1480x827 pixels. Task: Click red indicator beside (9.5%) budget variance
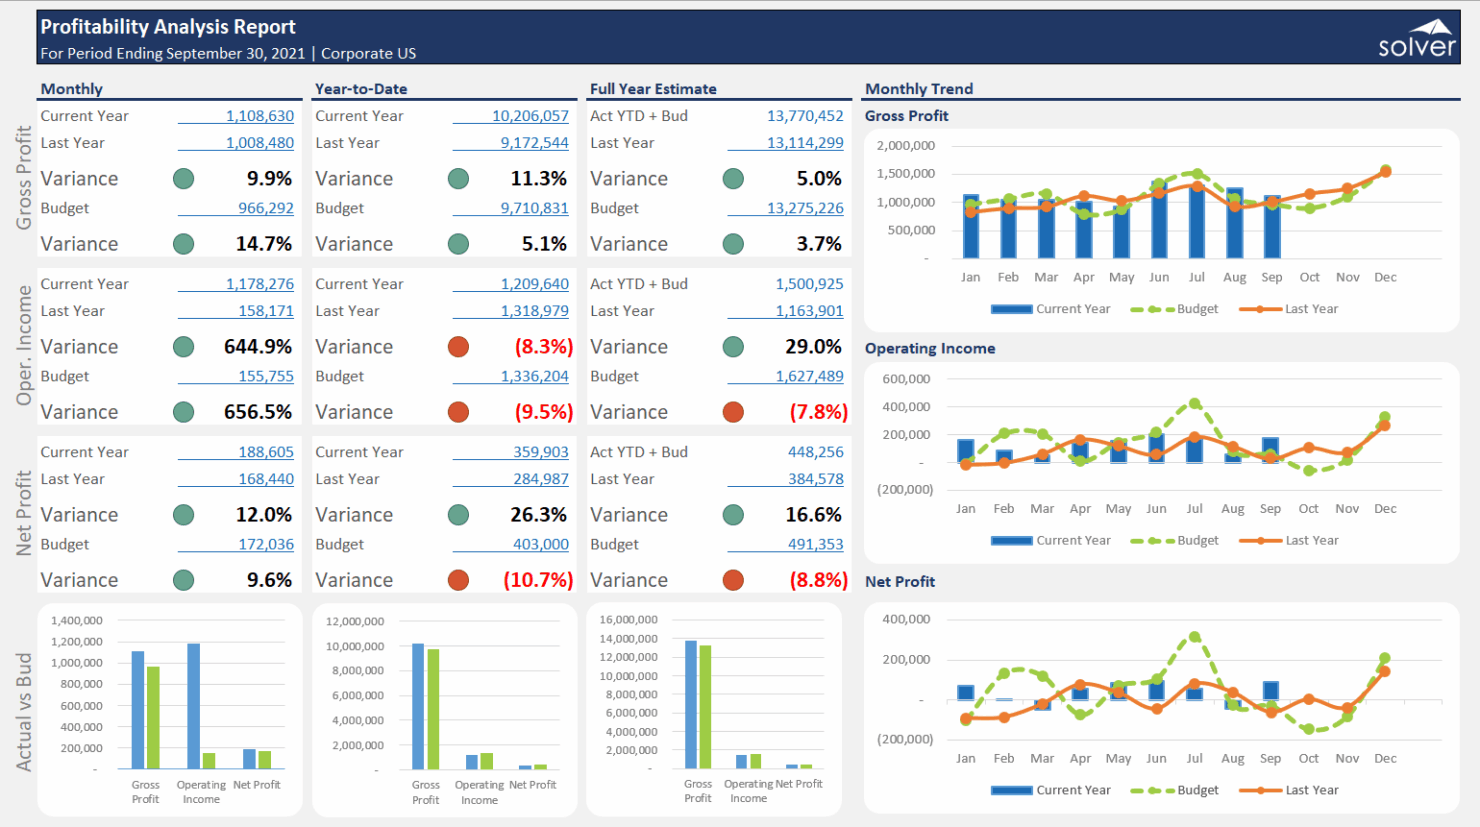458,411
